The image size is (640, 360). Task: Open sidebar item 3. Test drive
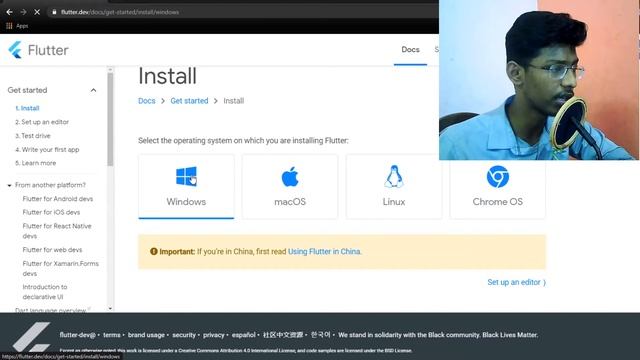coord(33,136)
